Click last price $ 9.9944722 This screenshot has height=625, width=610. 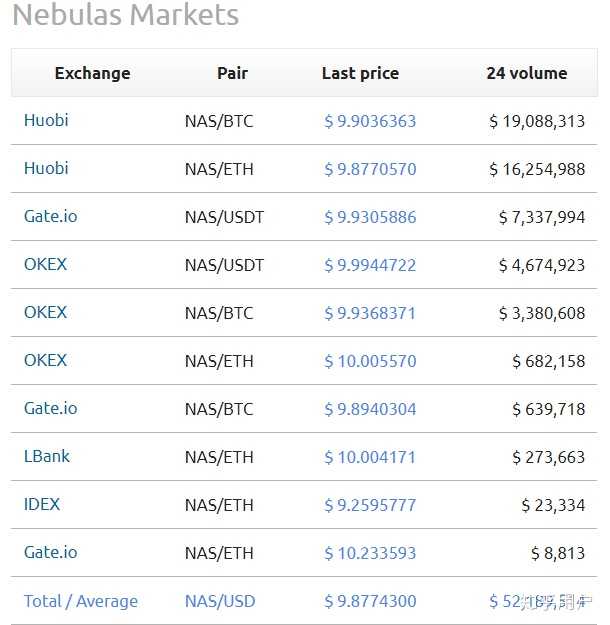[370, 265]
